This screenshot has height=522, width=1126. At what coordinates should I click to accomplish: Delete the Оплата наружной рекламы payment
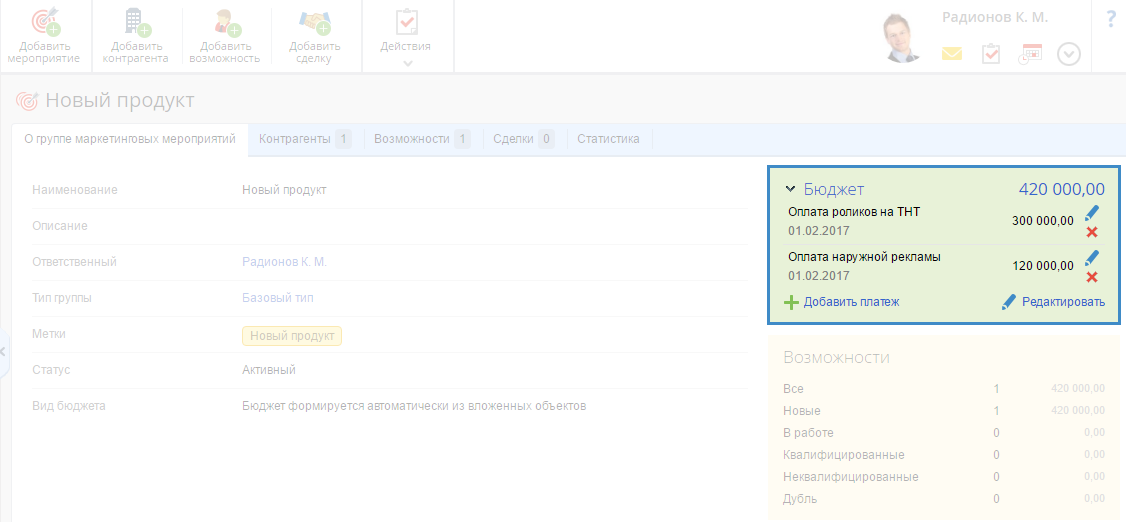click(x=1092, y=277)
